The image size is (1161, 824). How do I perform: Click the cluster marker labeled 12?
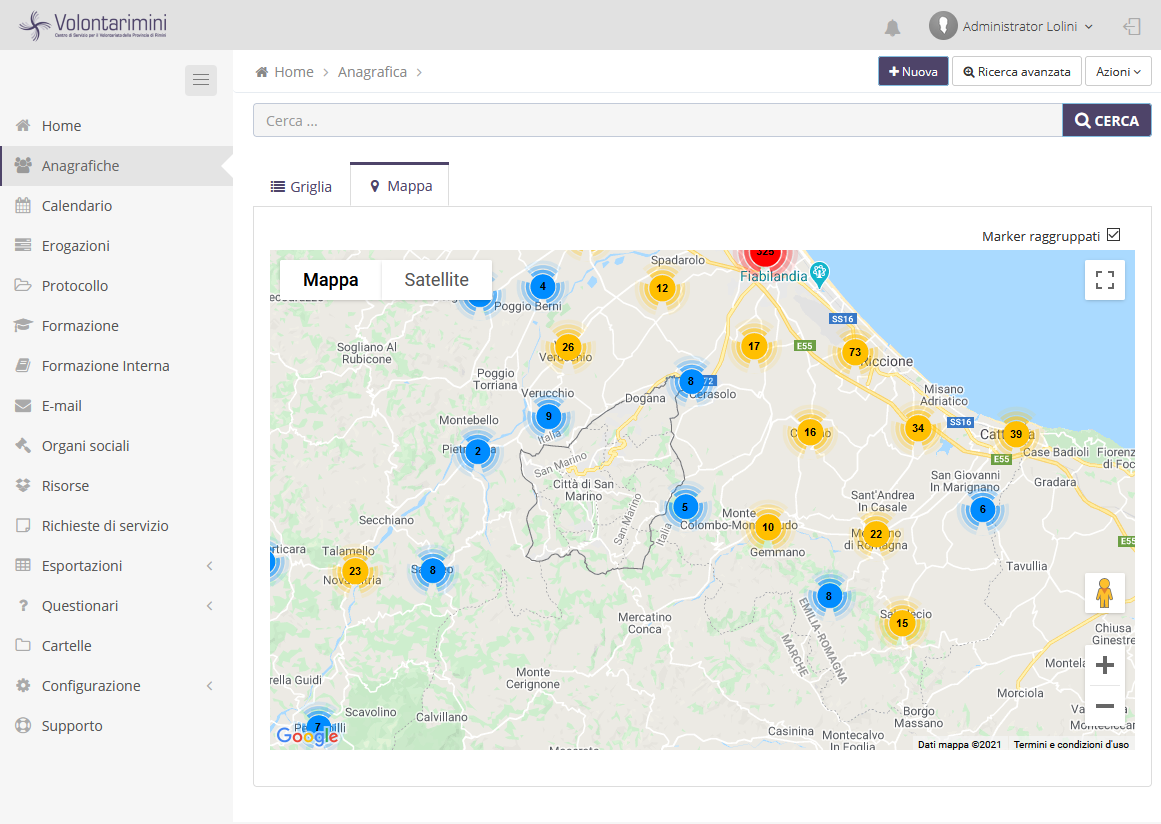662,288
